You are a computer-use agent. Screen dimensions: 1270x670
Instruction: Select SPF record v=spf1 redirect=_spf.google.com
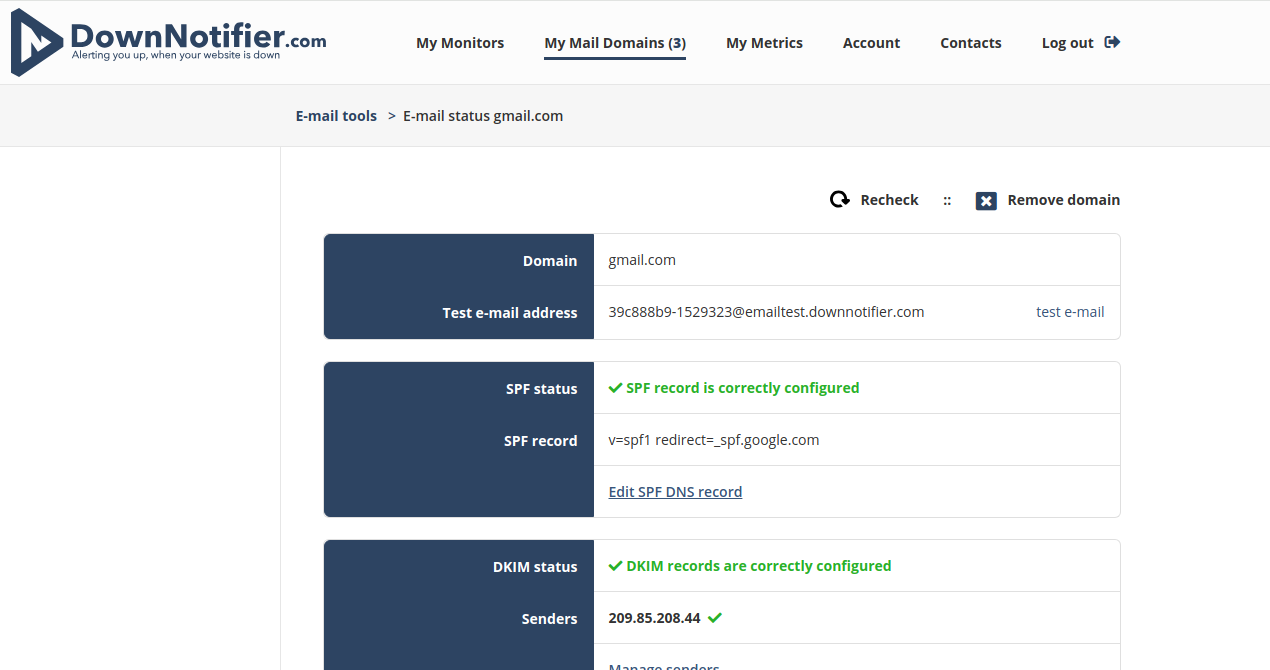[714, 440]
